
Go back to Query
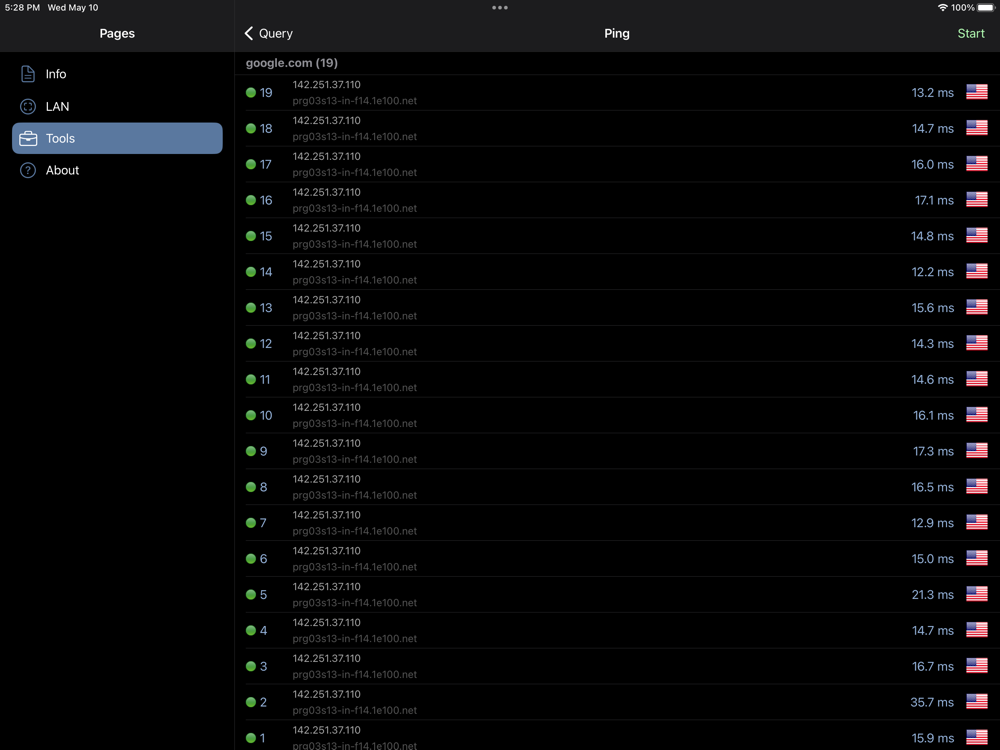[x=268, y=33]
